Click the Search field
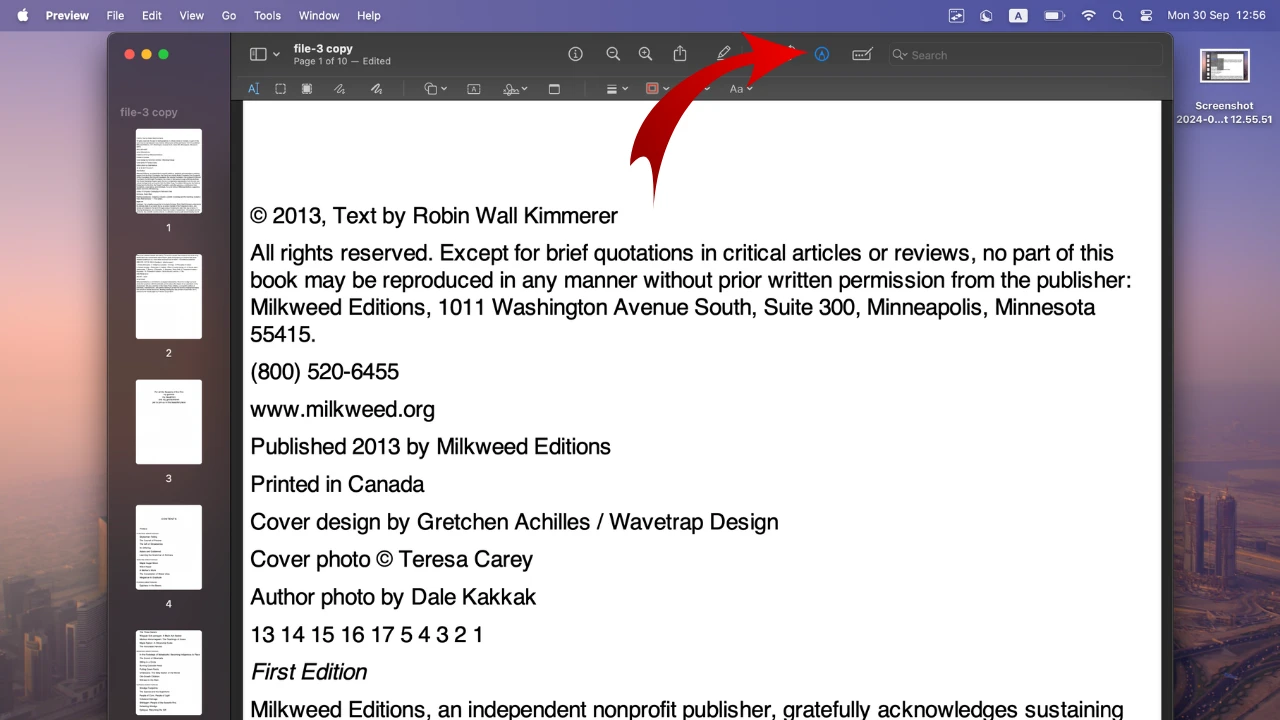This screenshot has height=720, width=1280. pos(1026,55)
